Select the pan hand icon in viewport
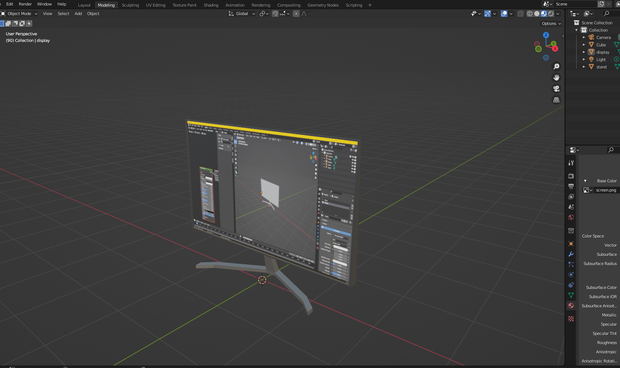This screenshot has height=368, width=620. coord(556,77)
